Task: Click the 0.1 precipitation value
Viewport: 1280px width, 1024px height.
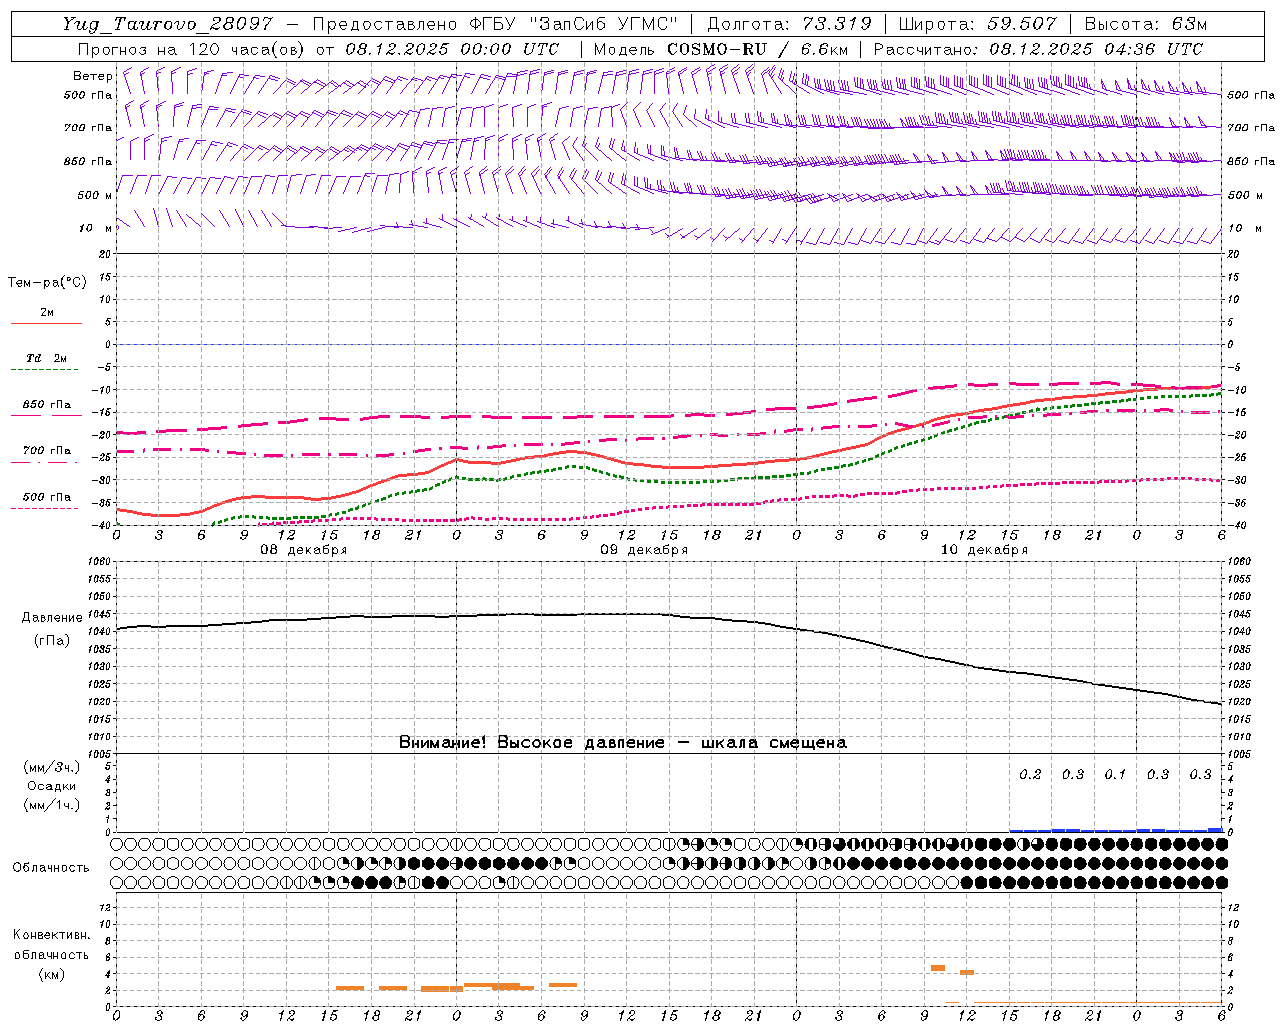Action: (1115, 775)
